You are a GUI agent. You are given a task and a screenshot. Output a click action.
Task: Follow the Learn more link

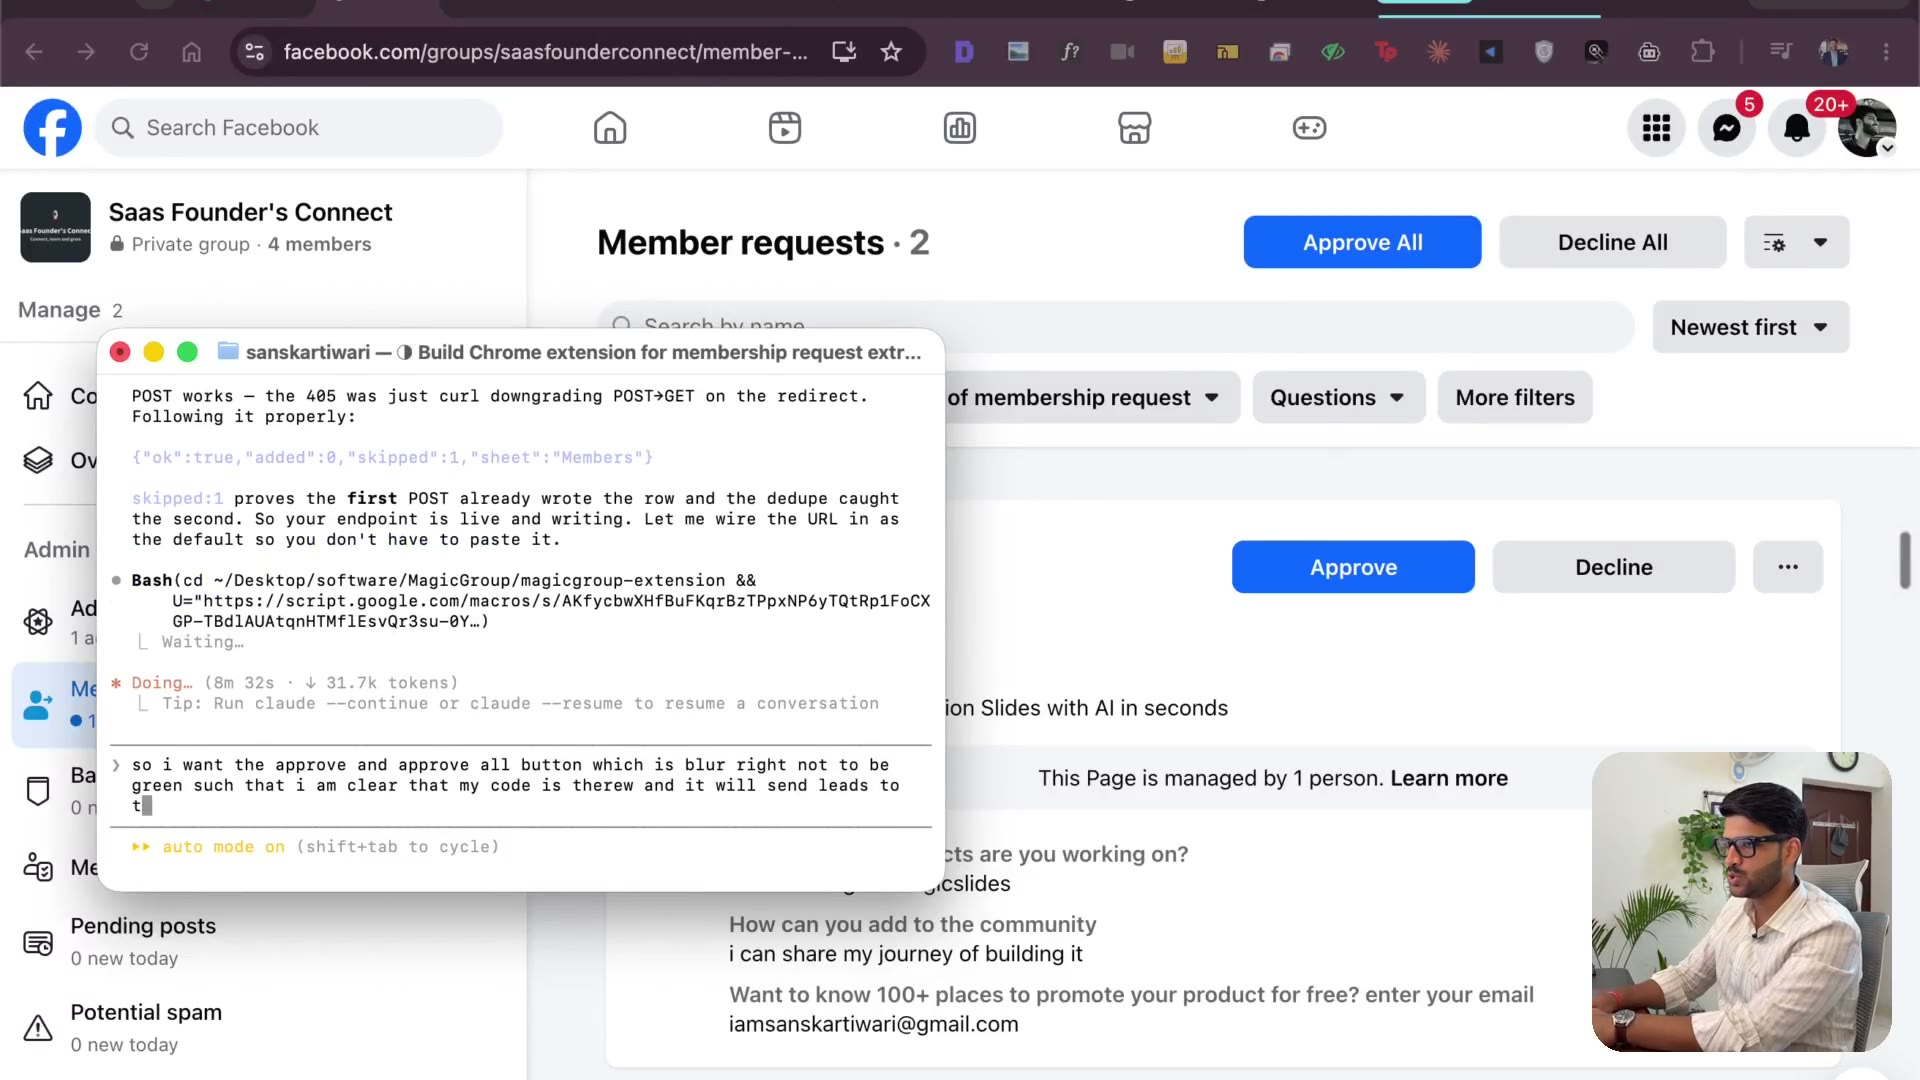click(x=1449, y=778)
